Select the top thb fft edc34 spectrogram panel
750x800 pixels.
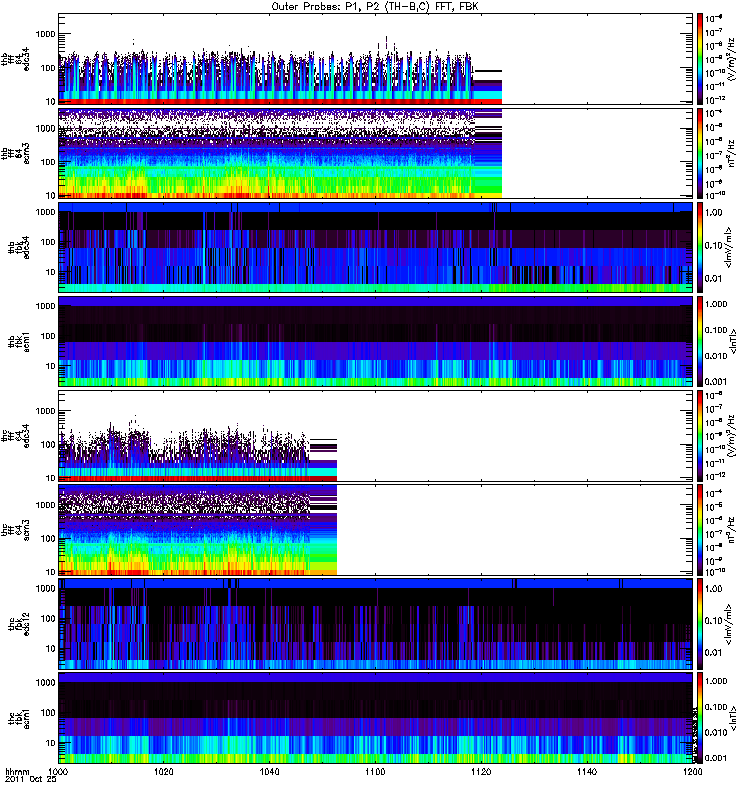click(x=375, y=59)
